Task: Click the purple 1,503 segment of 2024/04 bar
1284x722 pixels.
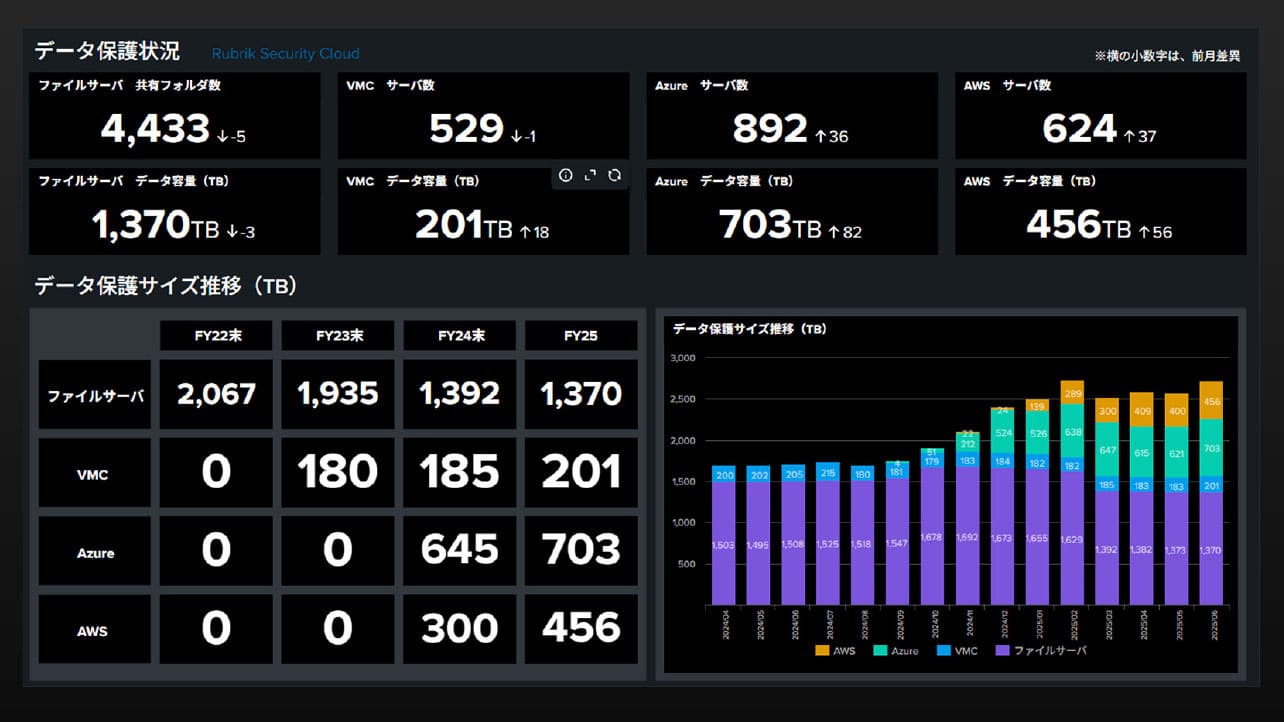Action: [x=723, y=545]
